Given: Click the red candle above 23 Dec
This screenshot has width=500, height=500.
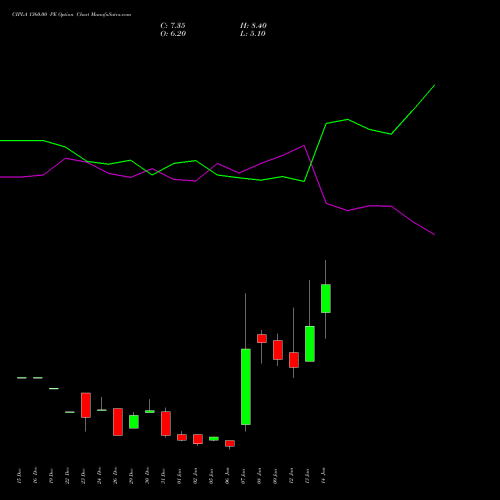Looking at the screenshot, I should (x=86, y=405).
